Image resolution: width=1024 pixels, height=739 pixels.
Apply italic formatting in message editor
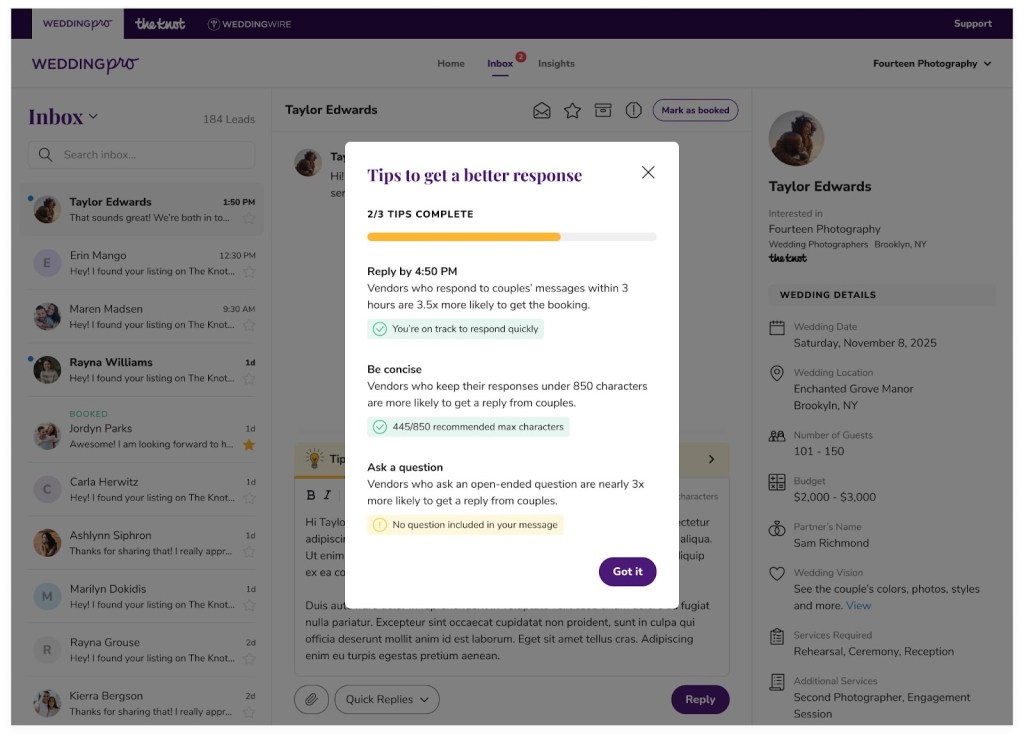pyautogui.click(x=327, y=495)
